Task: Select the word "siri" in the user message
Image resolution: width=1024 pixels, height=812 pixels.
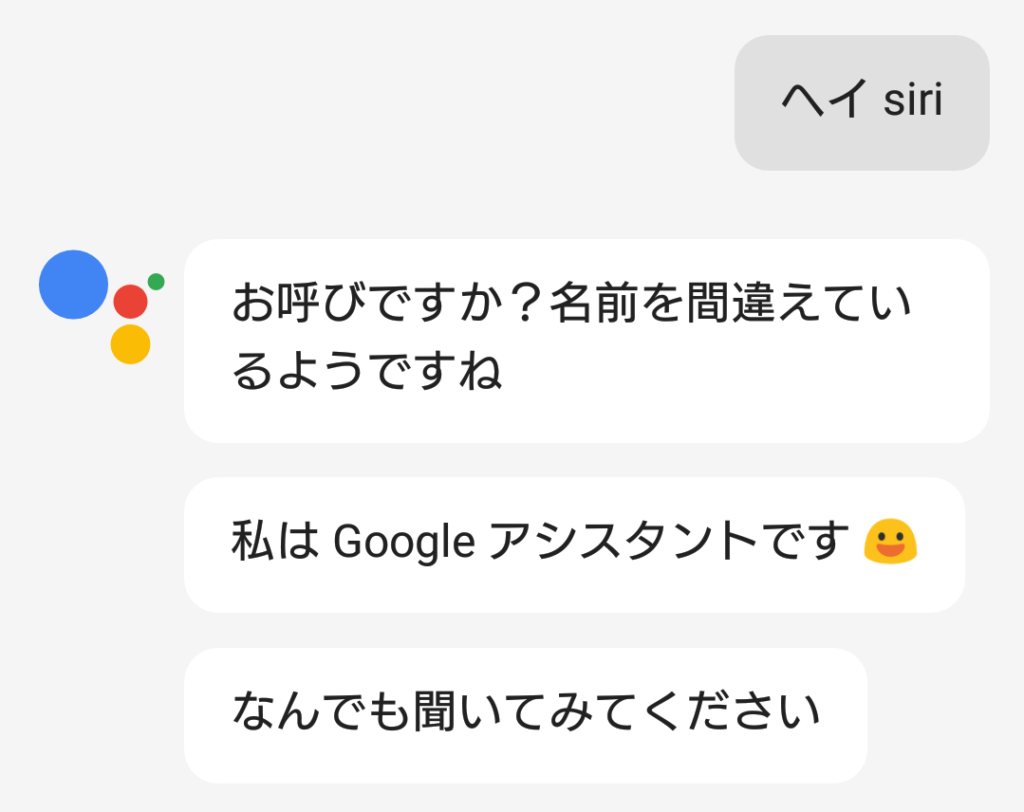Action: tap(913, 102)
